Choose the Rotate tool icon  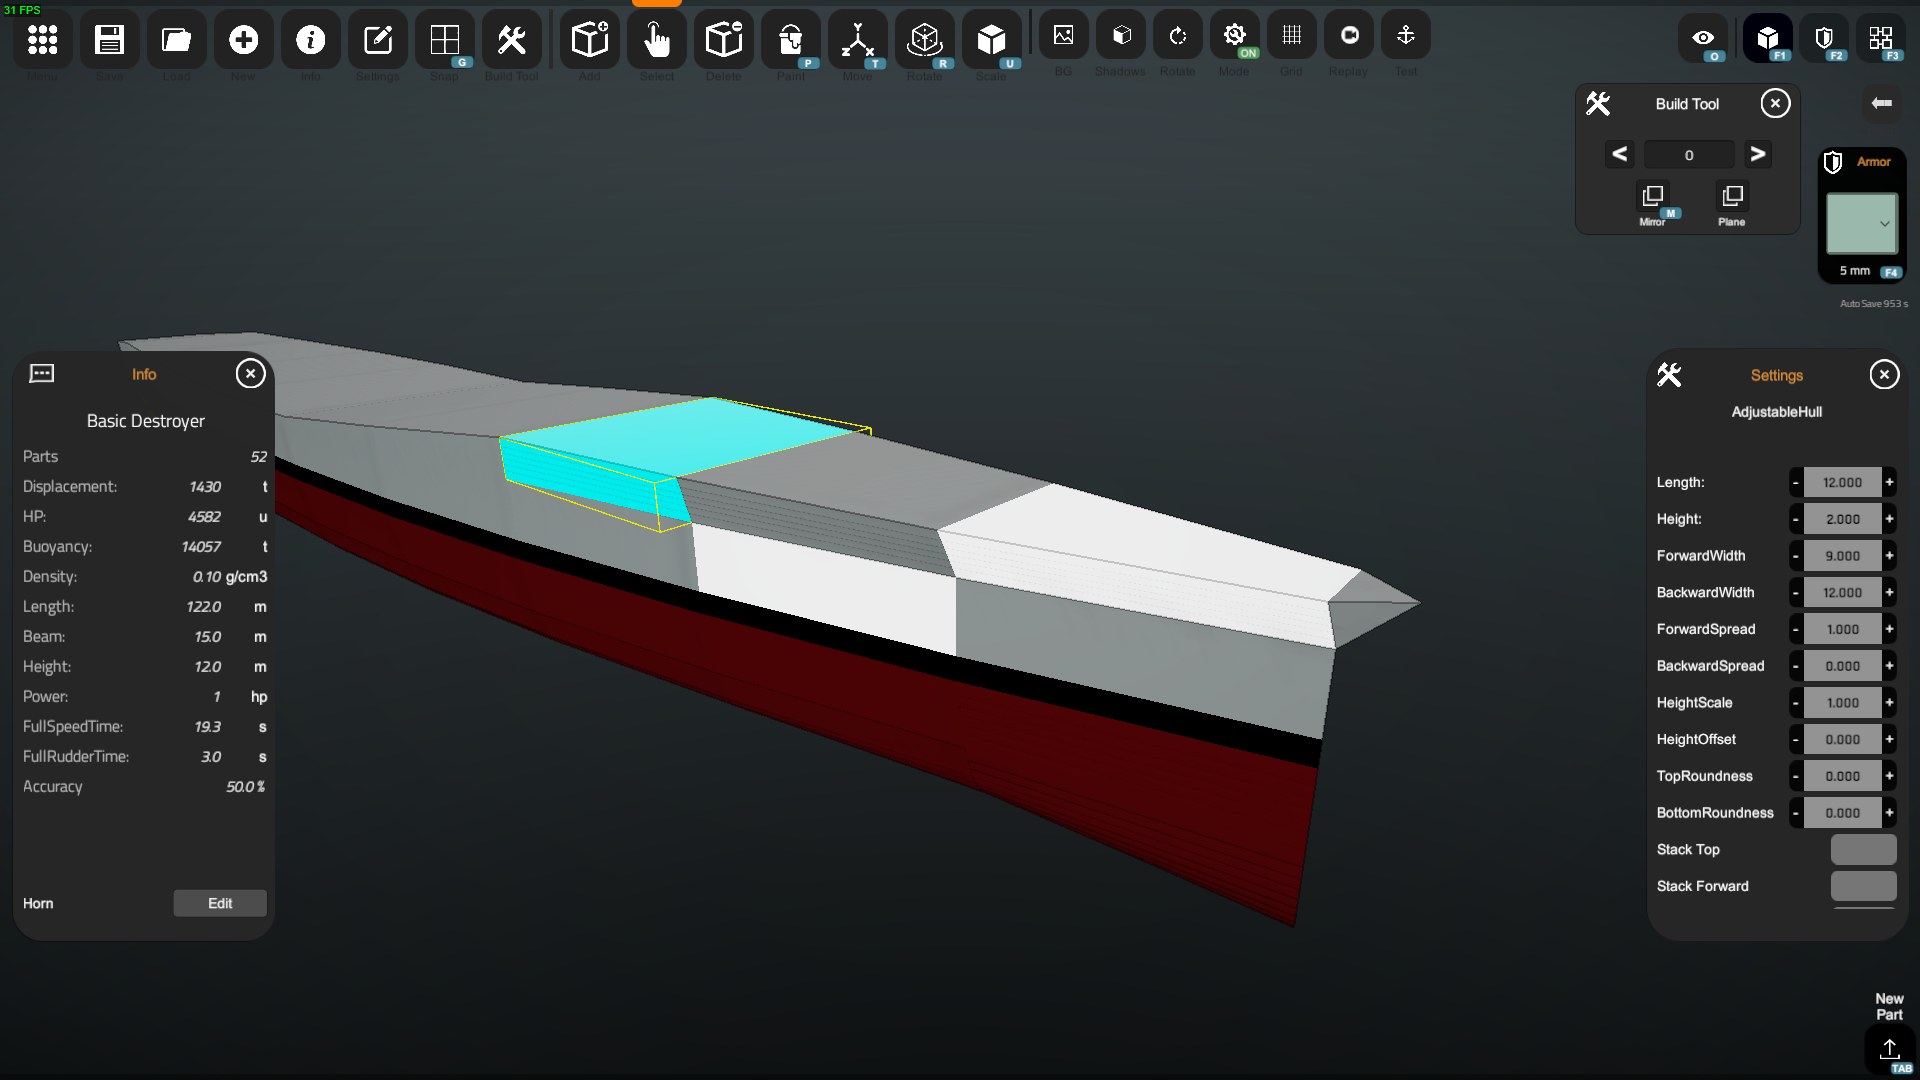coord(924,40)
